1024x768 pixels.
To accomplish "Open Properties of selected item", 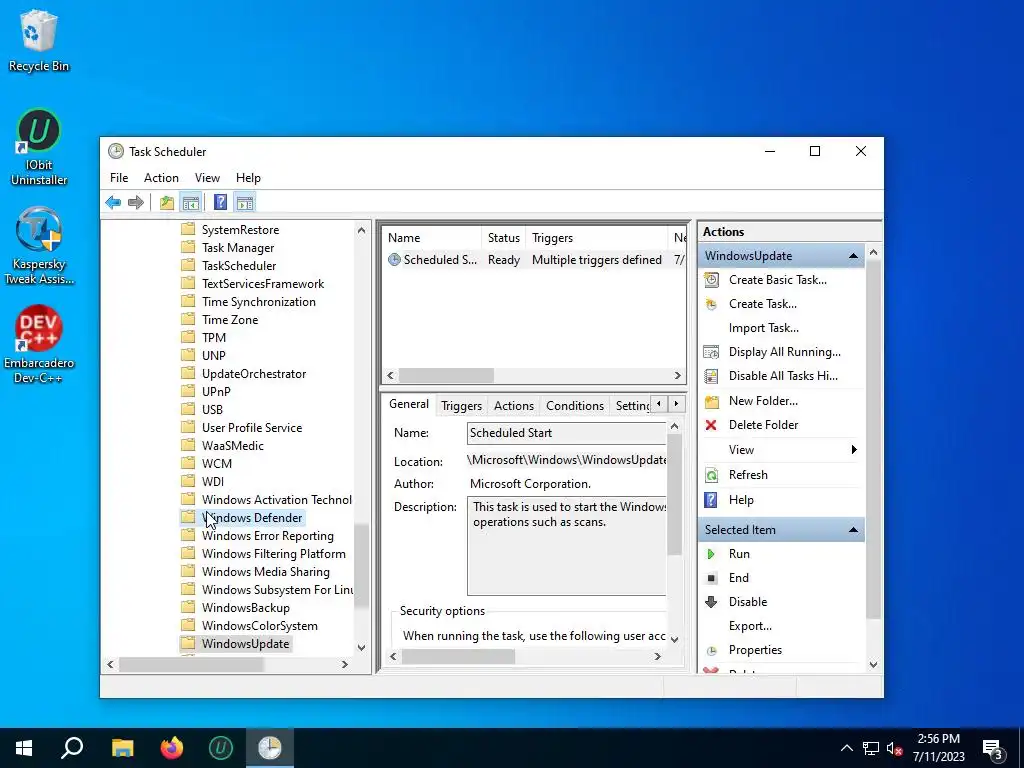I will [x=755, y=650].
